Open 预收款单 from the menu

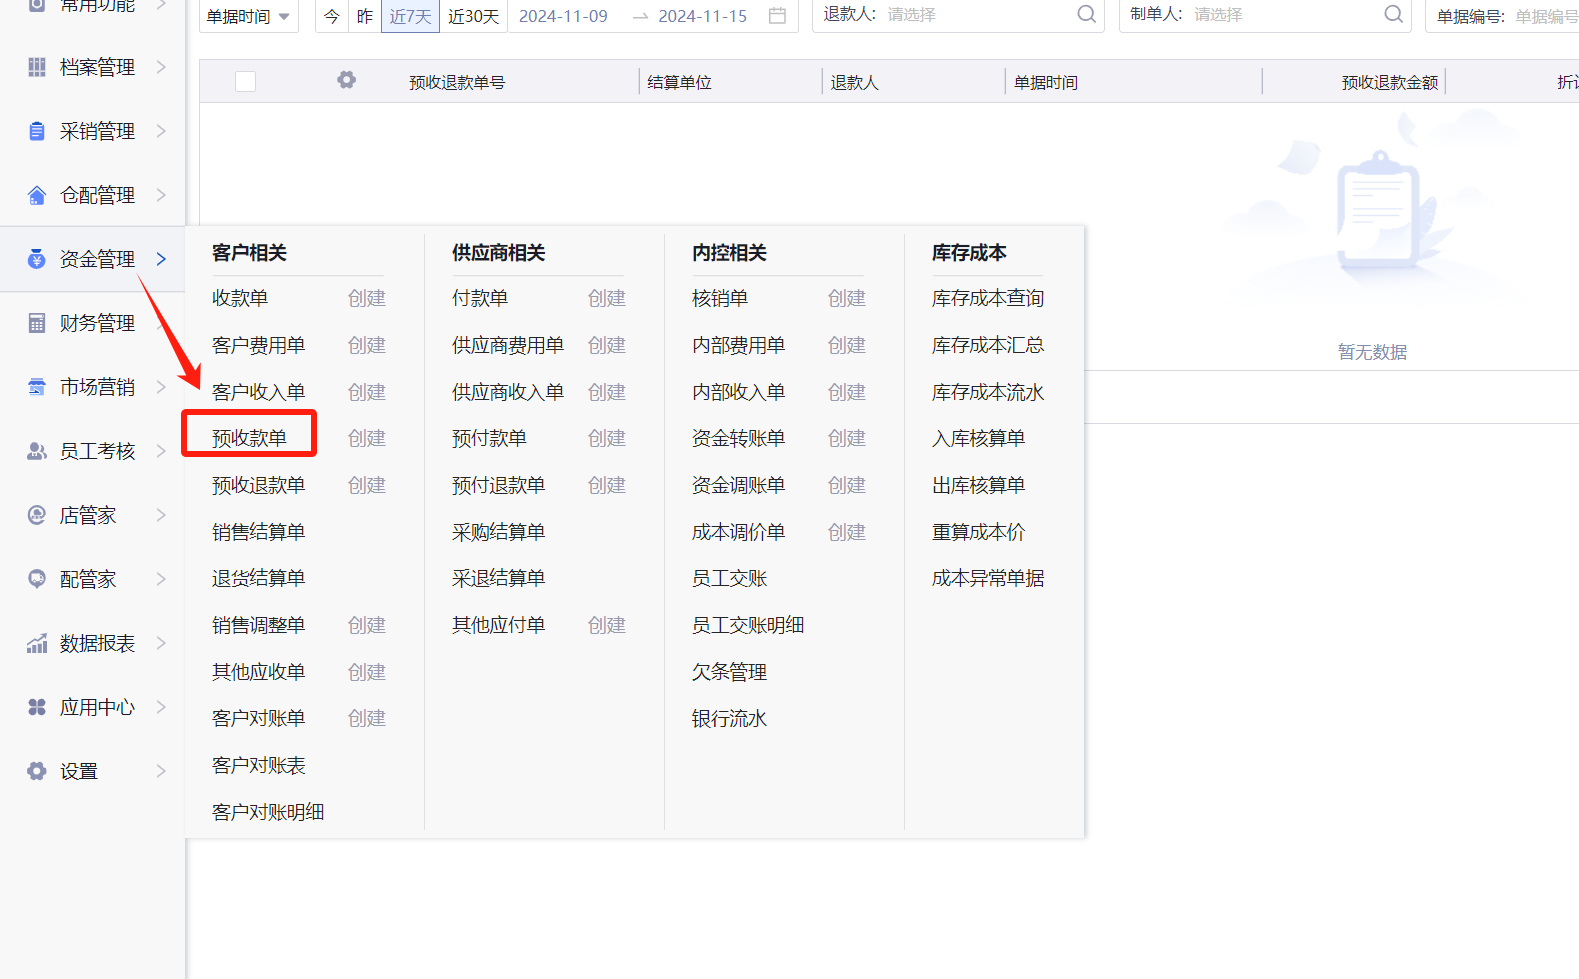click(249, 438)
